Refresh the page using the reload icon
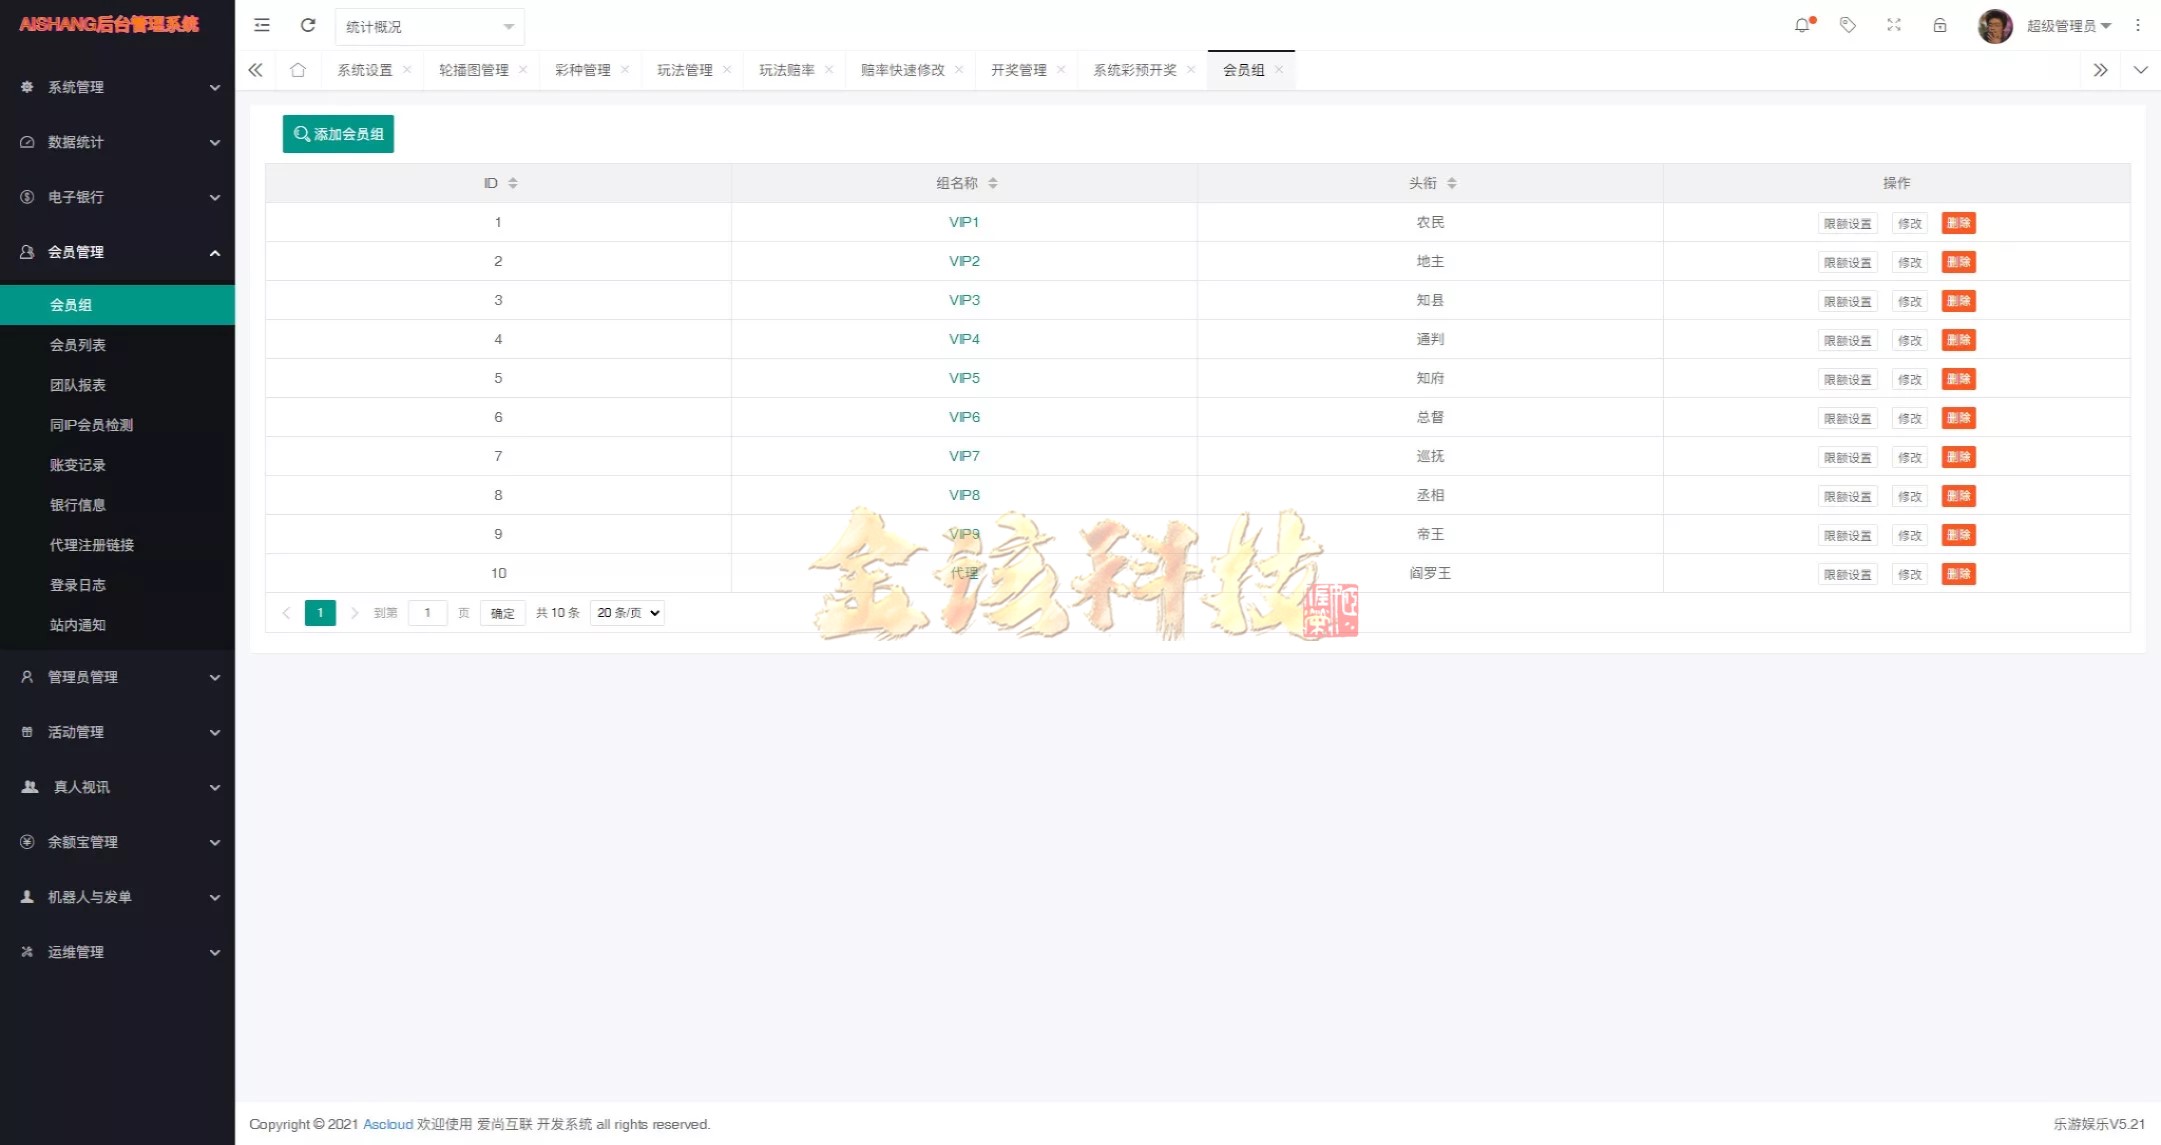The width and height of the screenshot is (2161, 1145). pyautogui.click(x=308, y=25)
